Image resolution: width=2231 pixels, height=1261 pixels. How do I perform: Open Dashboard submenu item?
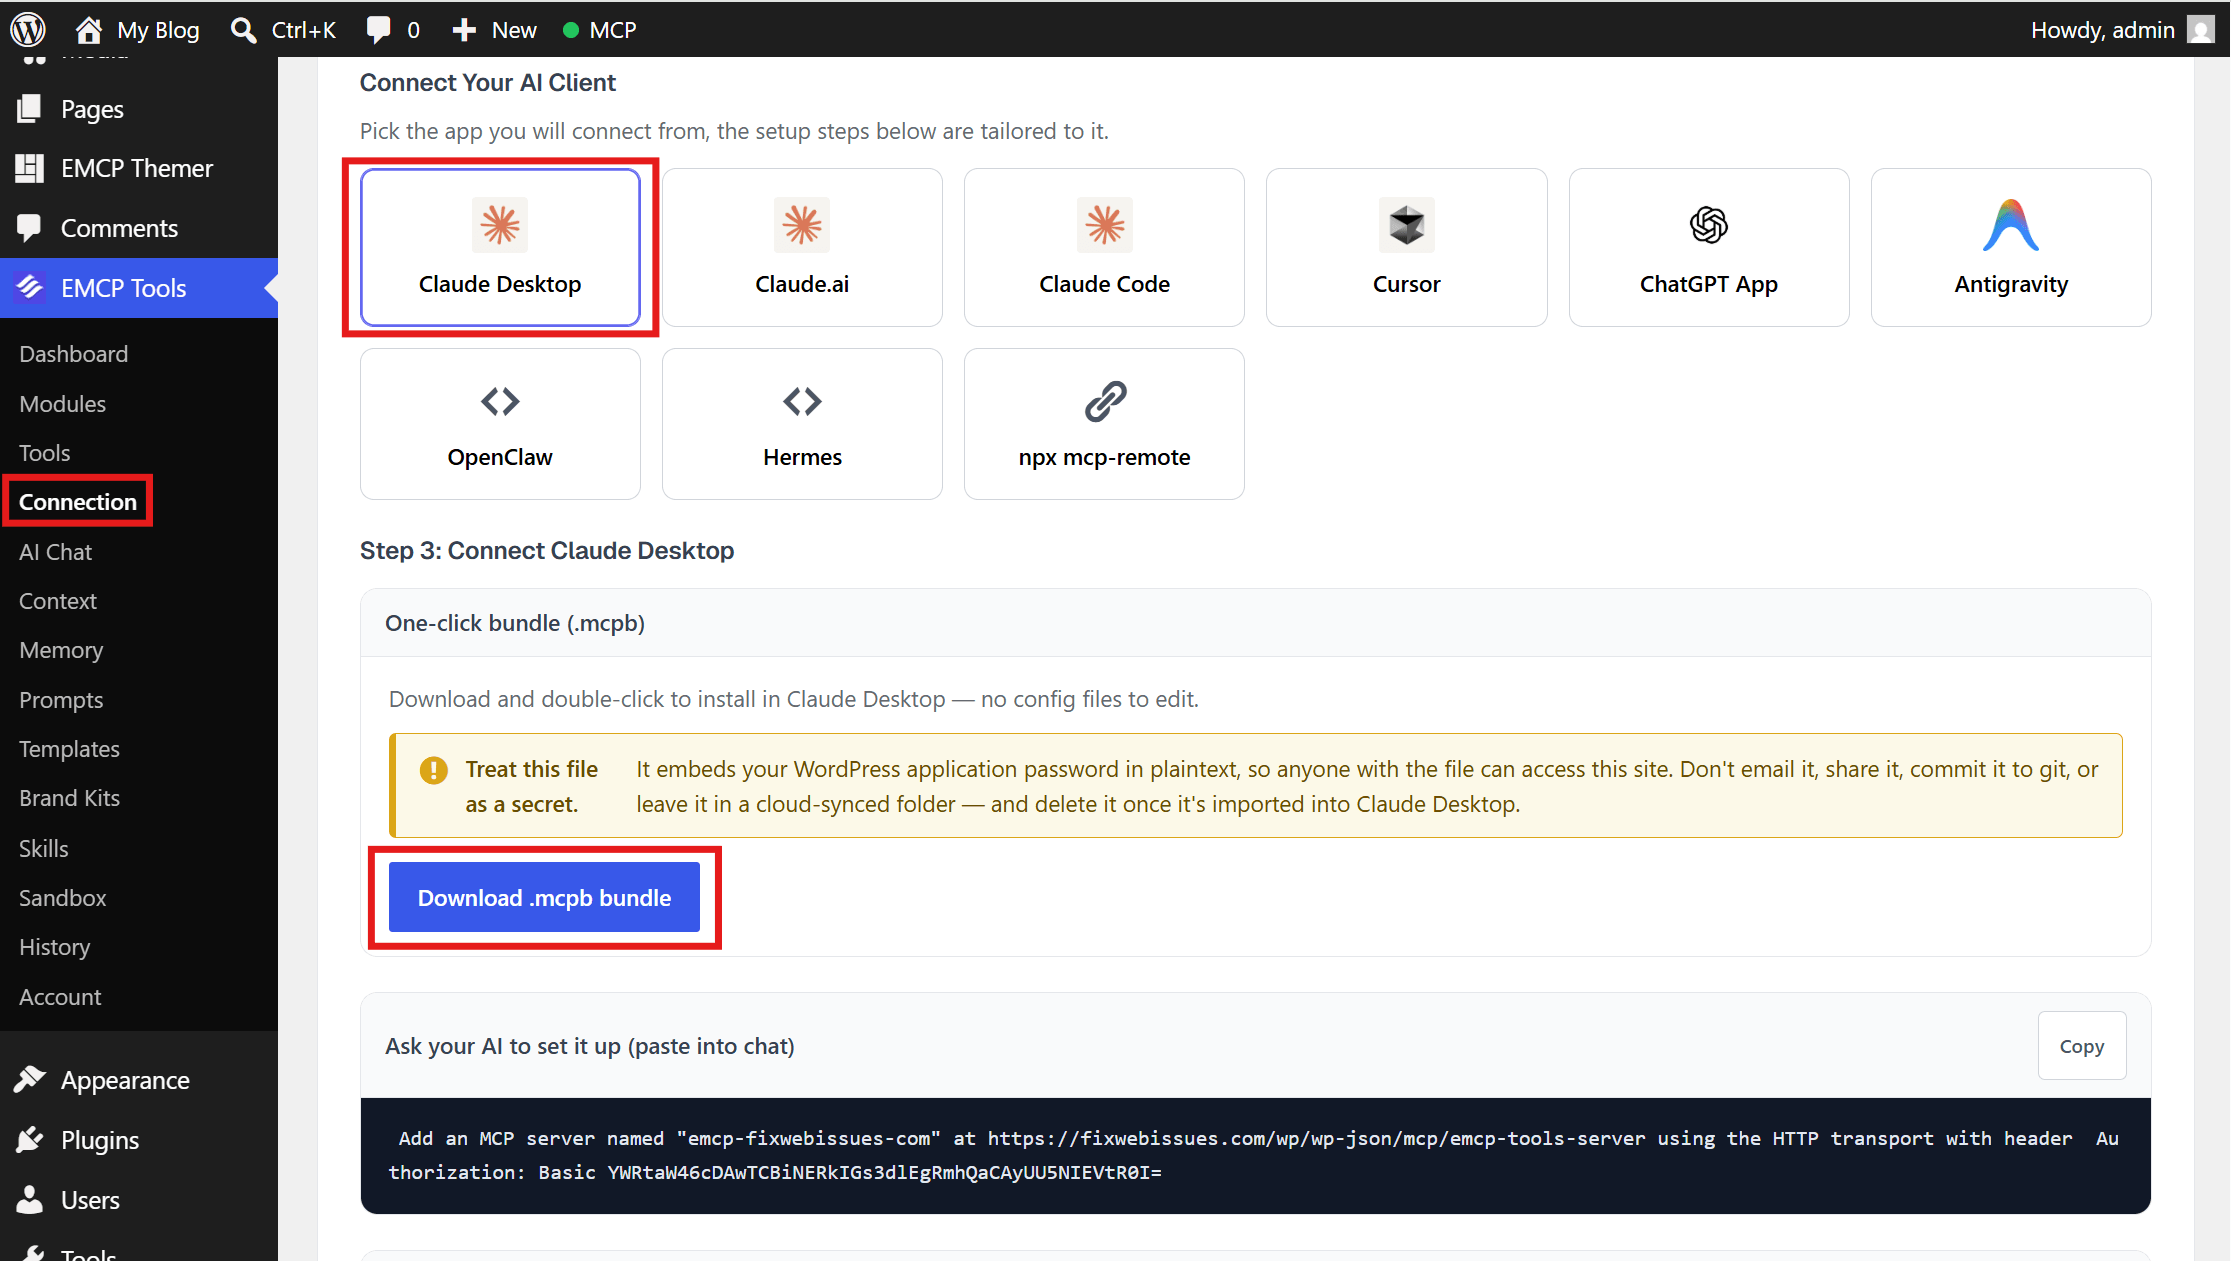pos(73,354)
